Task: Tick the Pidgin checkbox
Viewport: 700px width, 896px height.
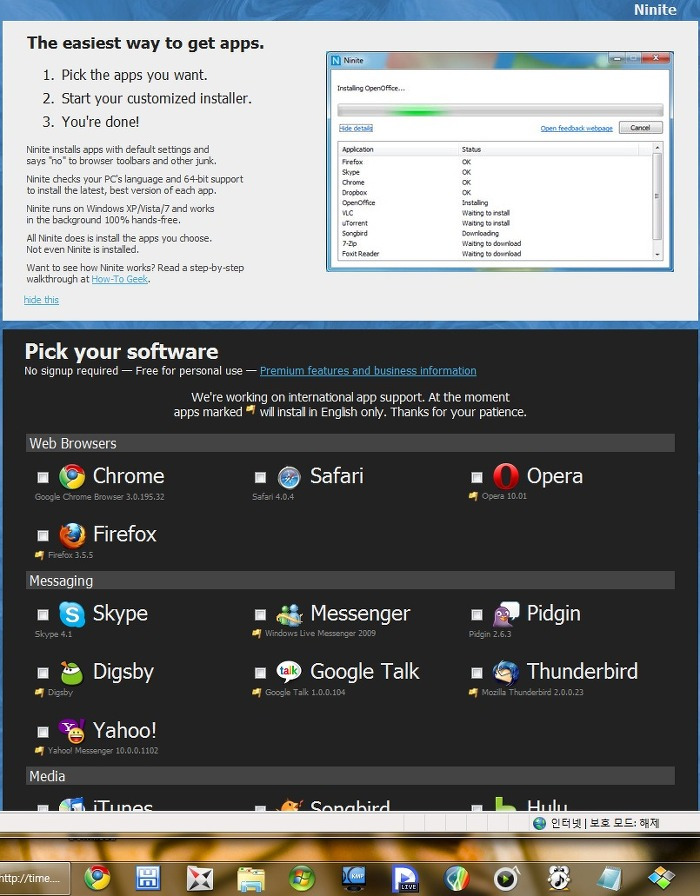Action: 477,614
